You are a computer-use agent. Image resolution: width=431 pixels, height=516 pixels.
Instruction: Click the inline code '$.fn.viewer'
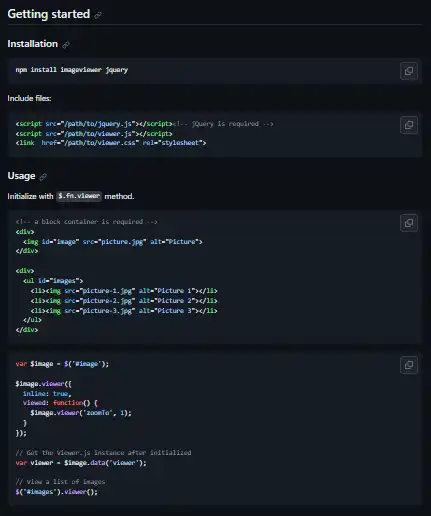click(79, 196)
